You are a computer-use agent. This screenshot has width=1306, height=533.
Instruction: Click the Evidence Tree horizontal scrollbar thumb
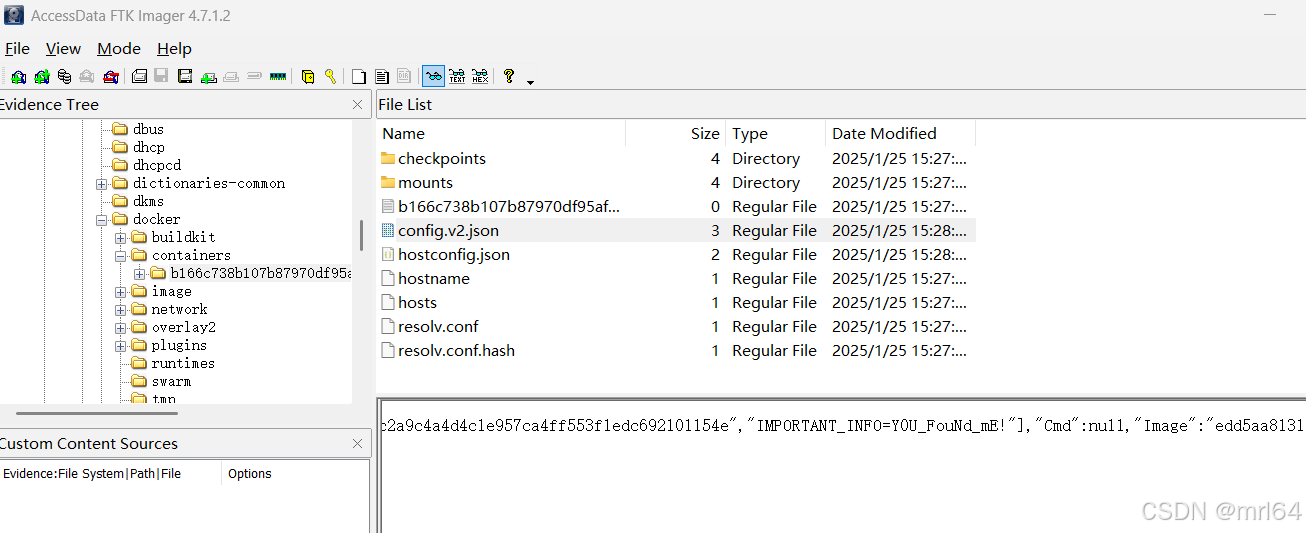[x=97, y=412]
